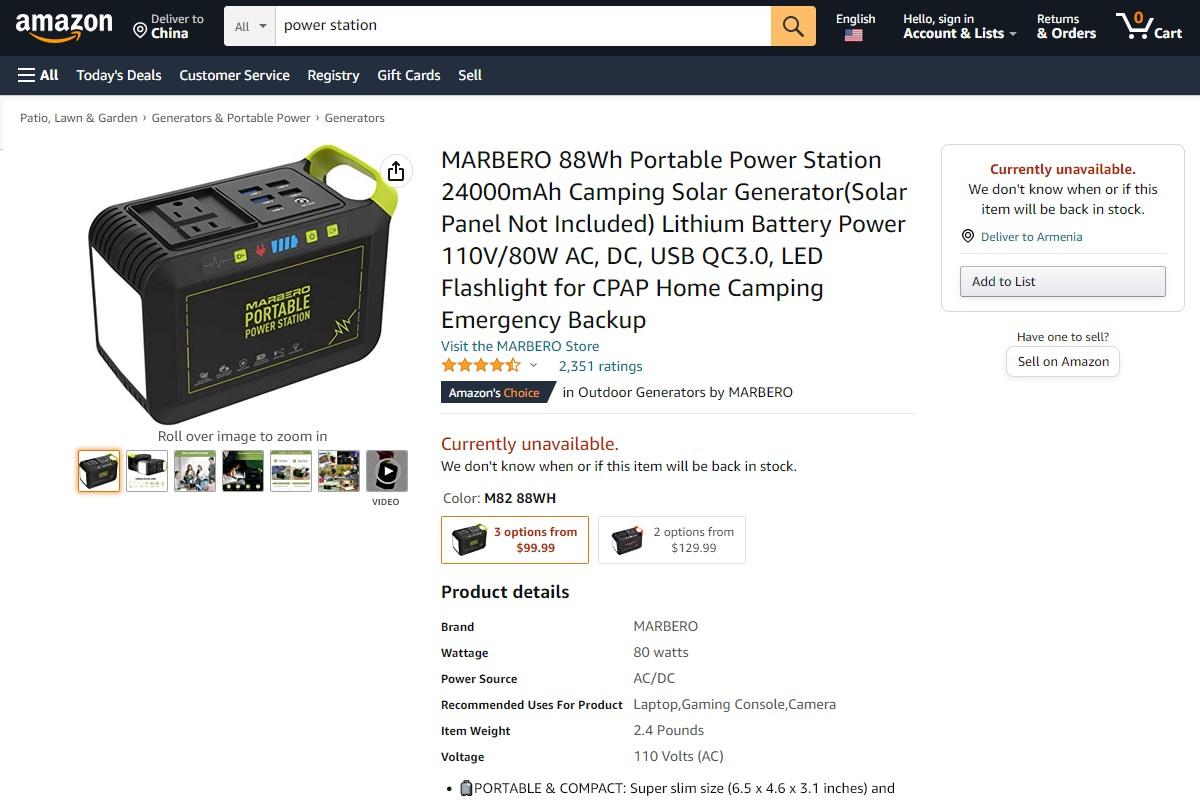Open the shopping cart icon
The image size is (1200, 800).
coord(1149,26)
